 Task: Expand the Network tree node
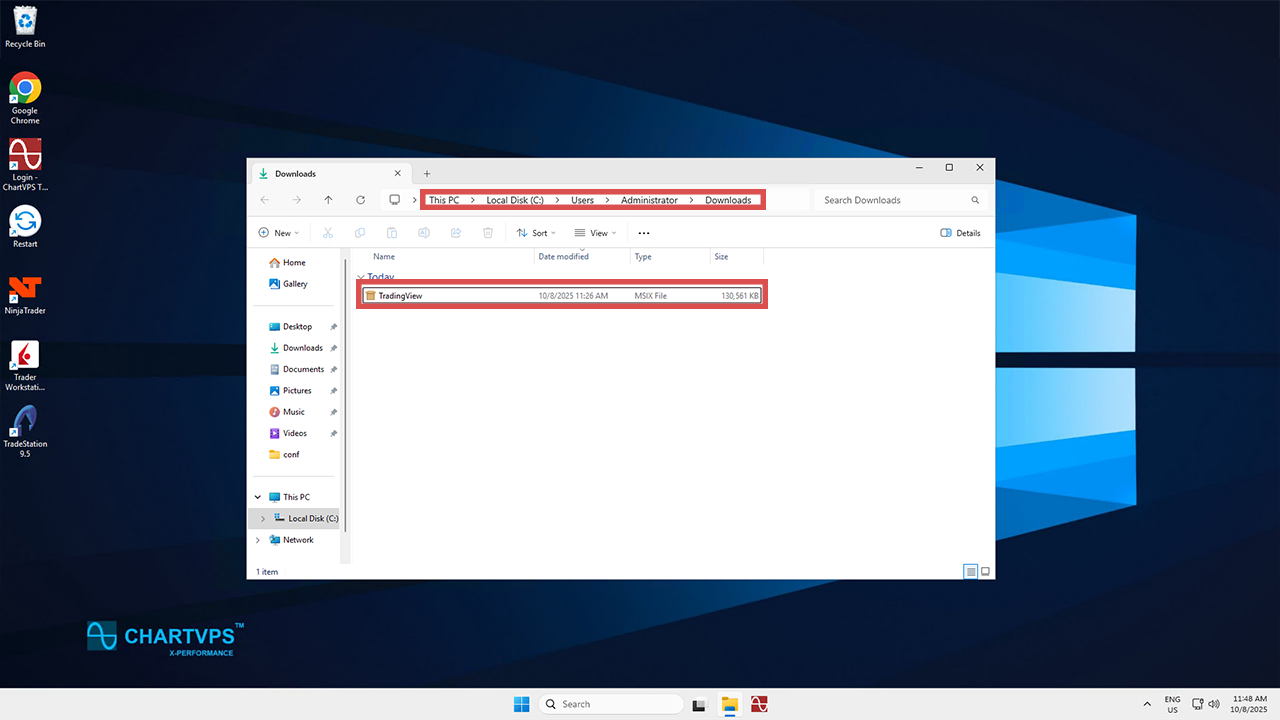click(x=258, y=540)
